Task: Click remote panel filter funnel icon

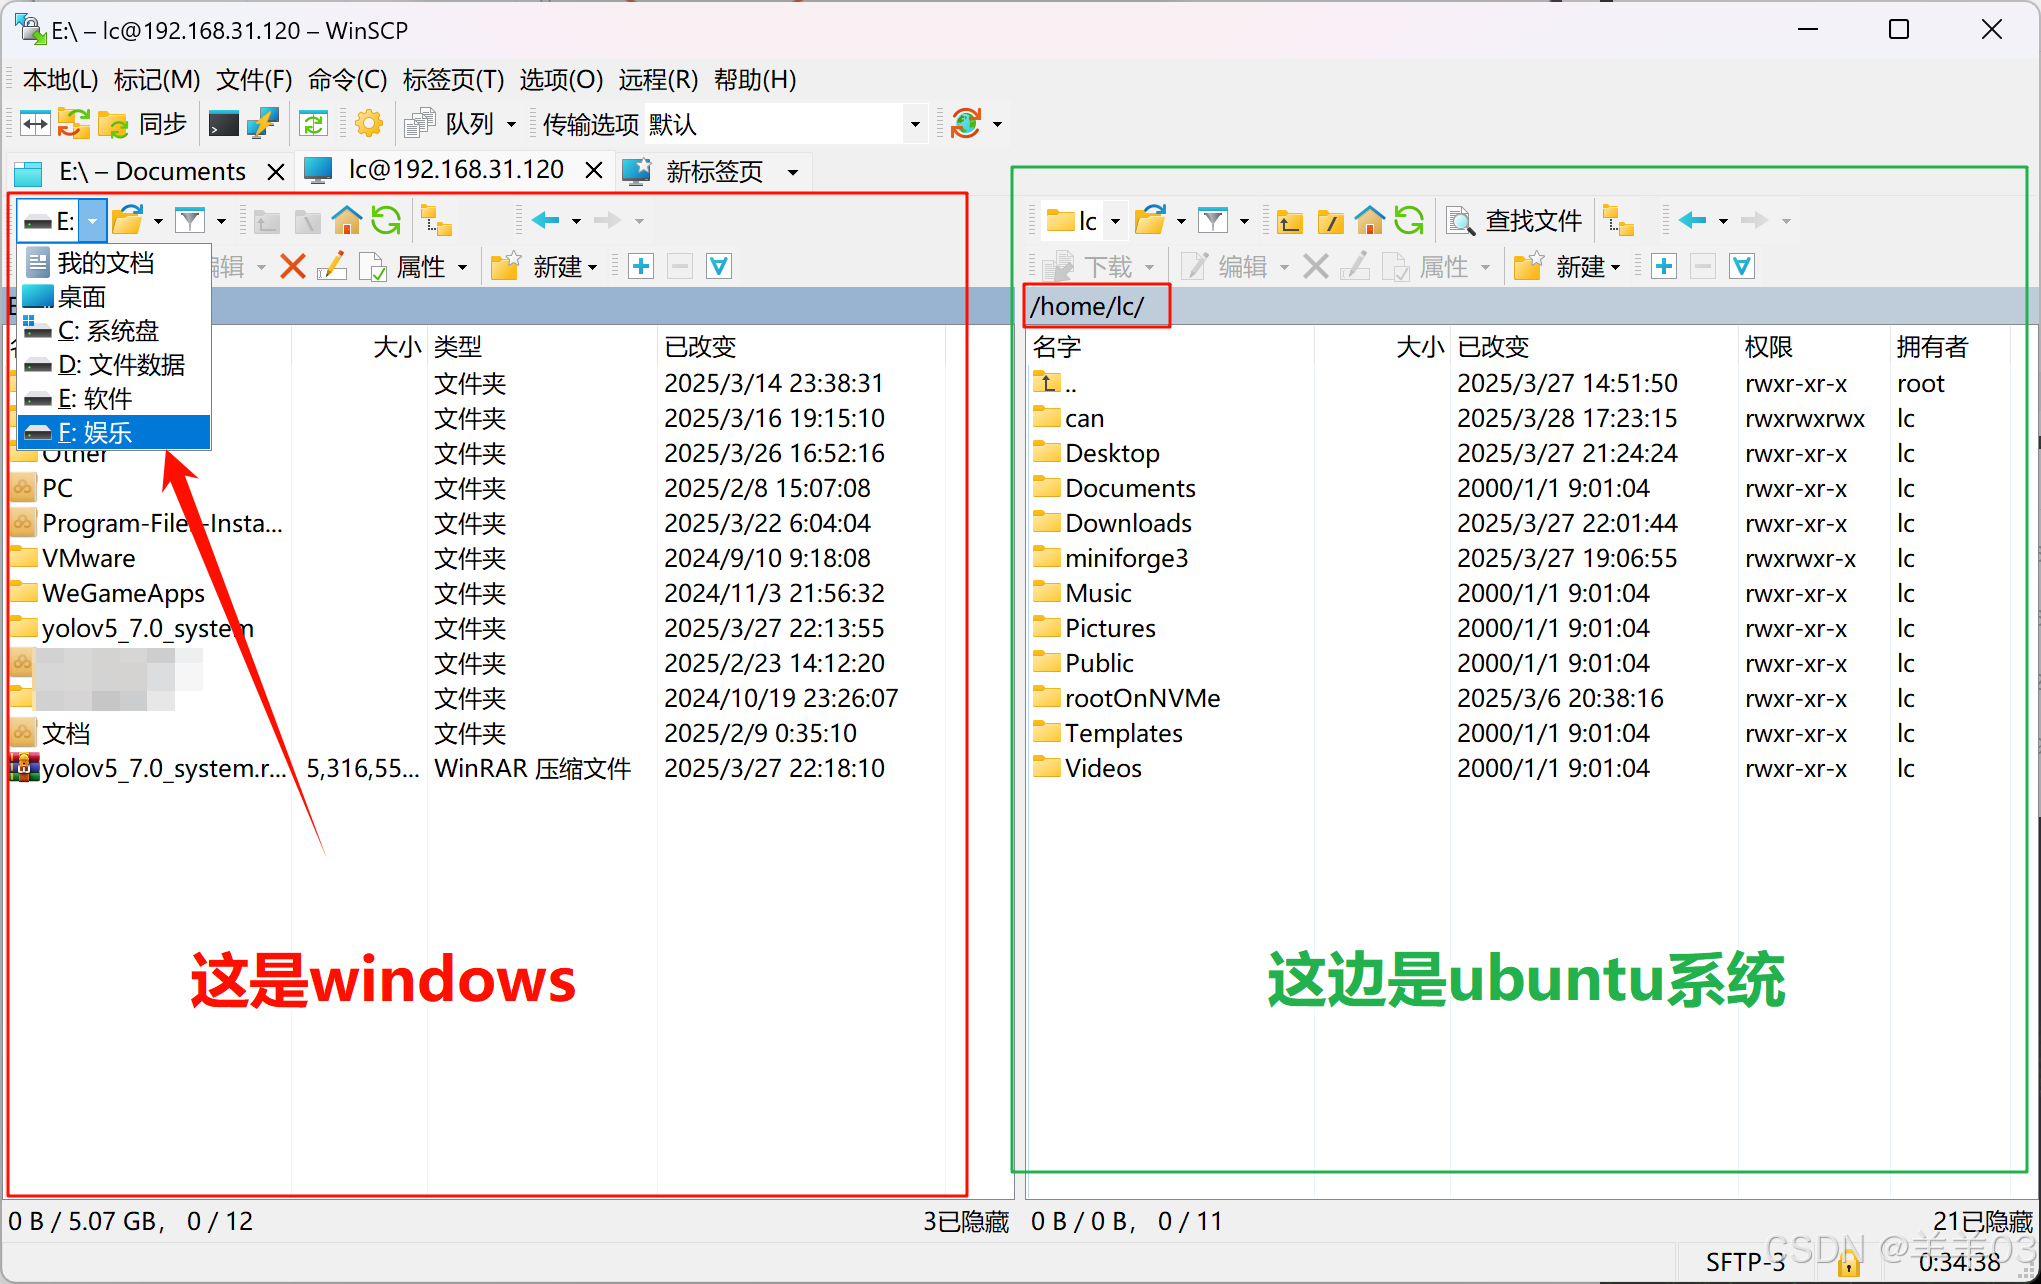Action: click(1213, 220)
